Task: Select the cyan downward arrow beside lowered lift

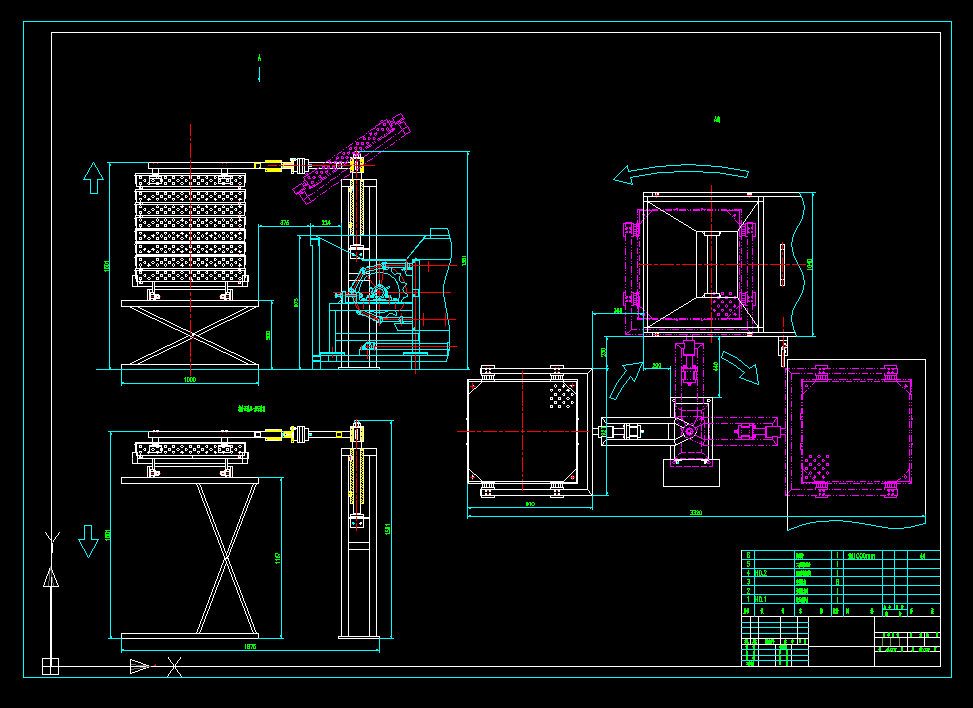Action: click(89, 541)
